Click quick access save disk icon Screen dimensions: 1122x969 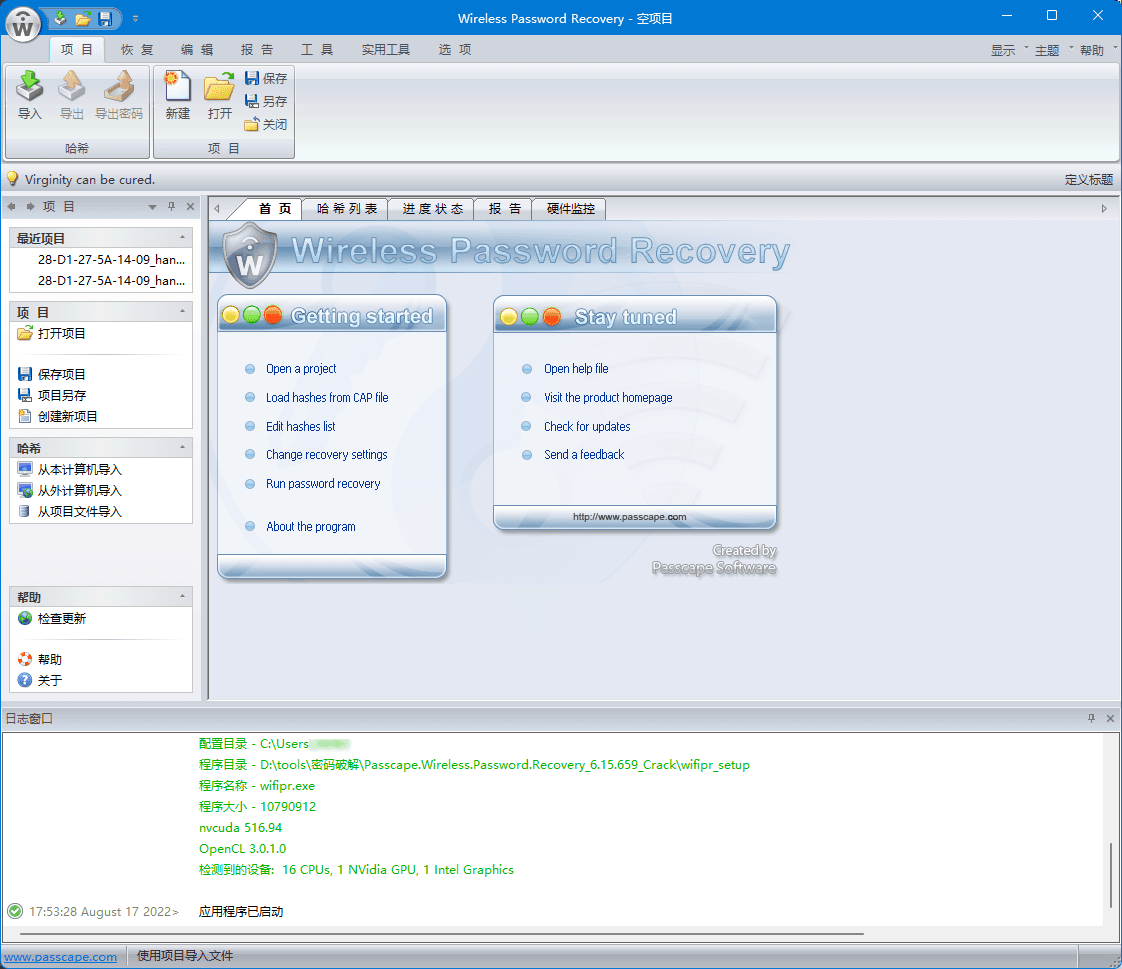pyautogui.click(x=105, y=18)
